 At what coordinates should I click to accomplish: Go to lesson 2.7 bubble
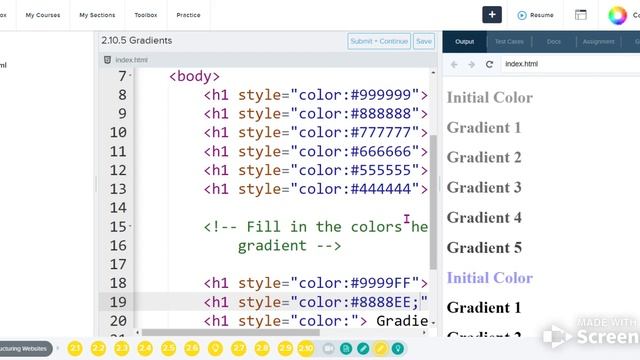pos(238,349)
